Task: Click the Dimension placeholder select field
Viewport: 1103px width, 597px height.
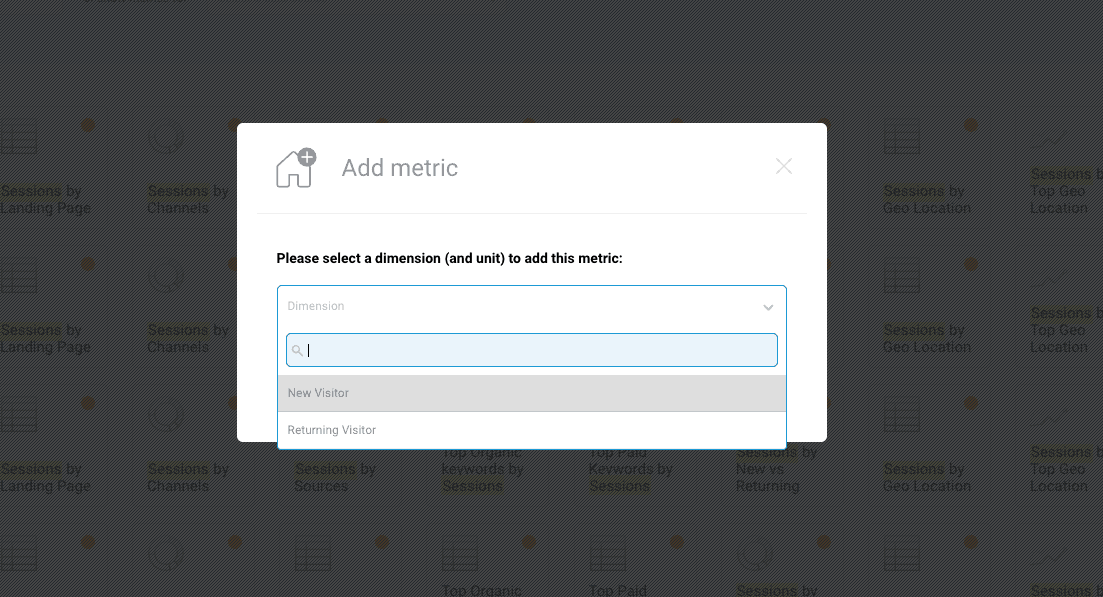Action: (x=520, y=306)
